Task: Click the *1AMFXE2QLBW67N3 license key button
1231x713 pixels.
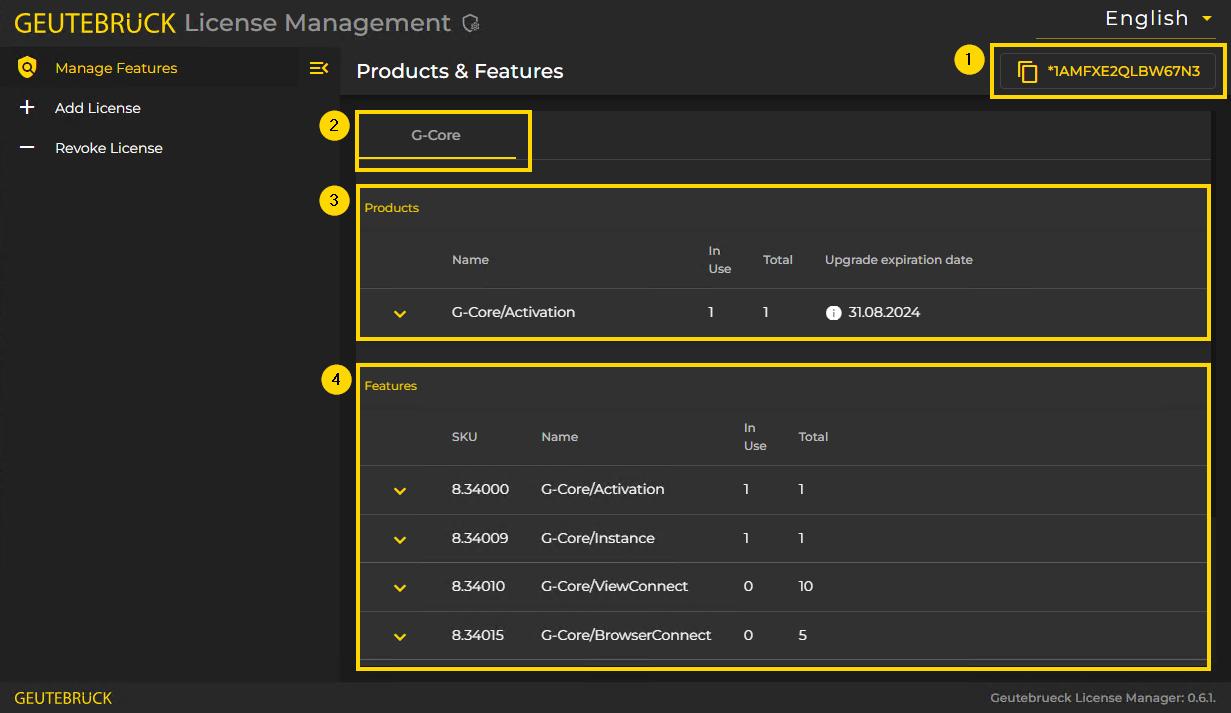Action: [1107, 70]
